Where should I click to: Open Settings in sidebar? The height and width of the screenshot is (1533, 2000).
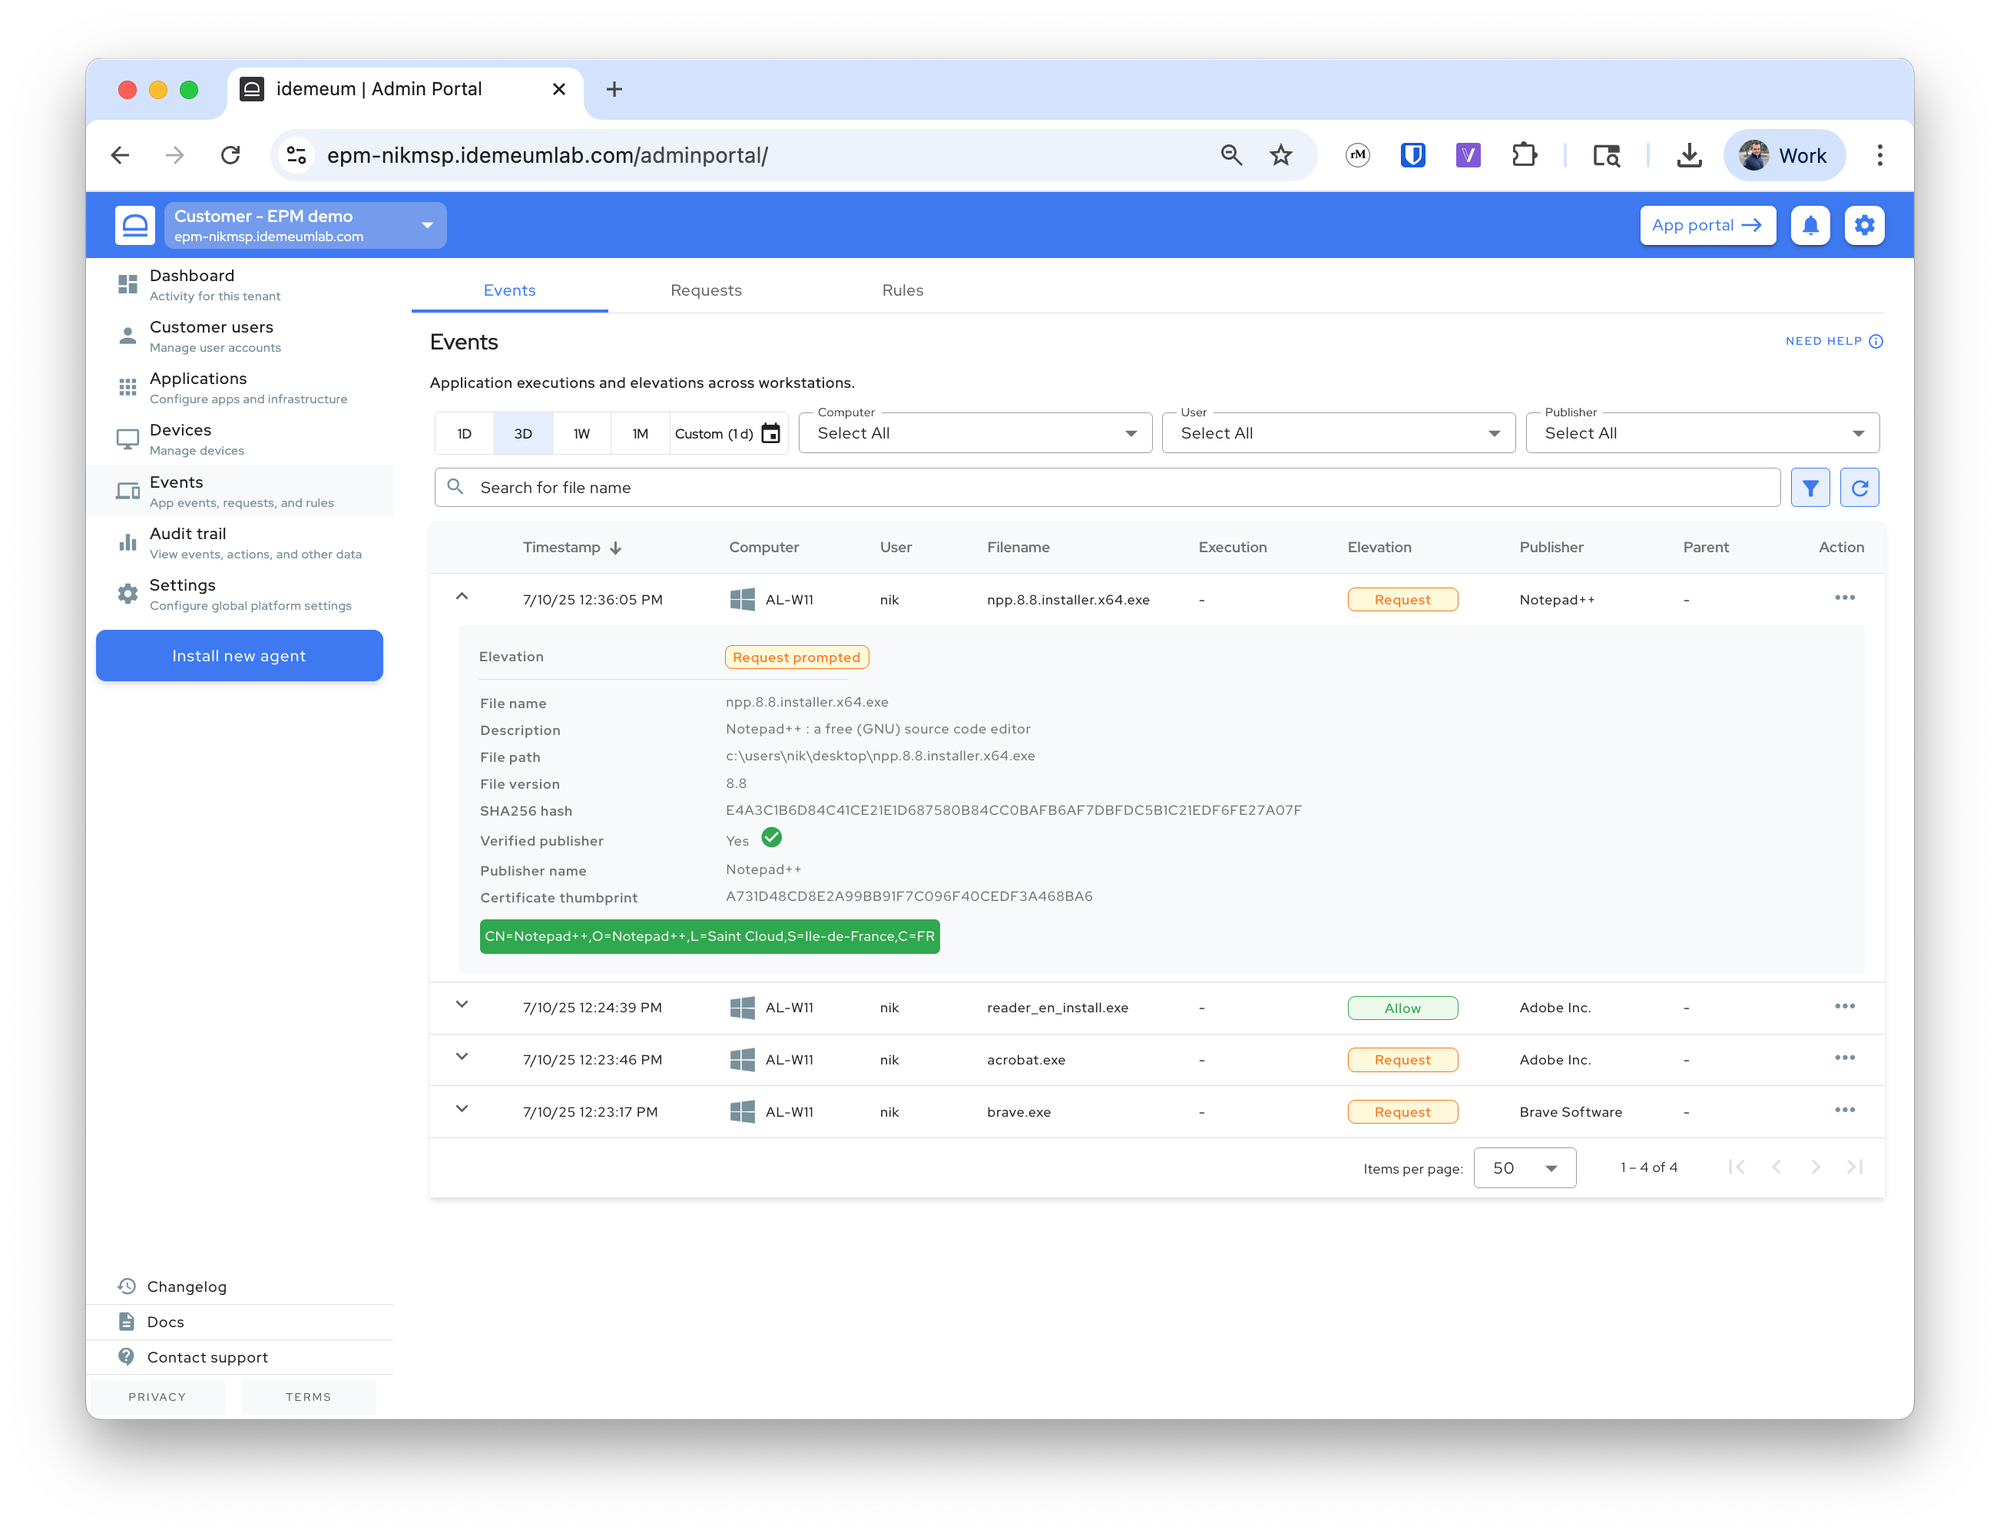click(240, 594)
